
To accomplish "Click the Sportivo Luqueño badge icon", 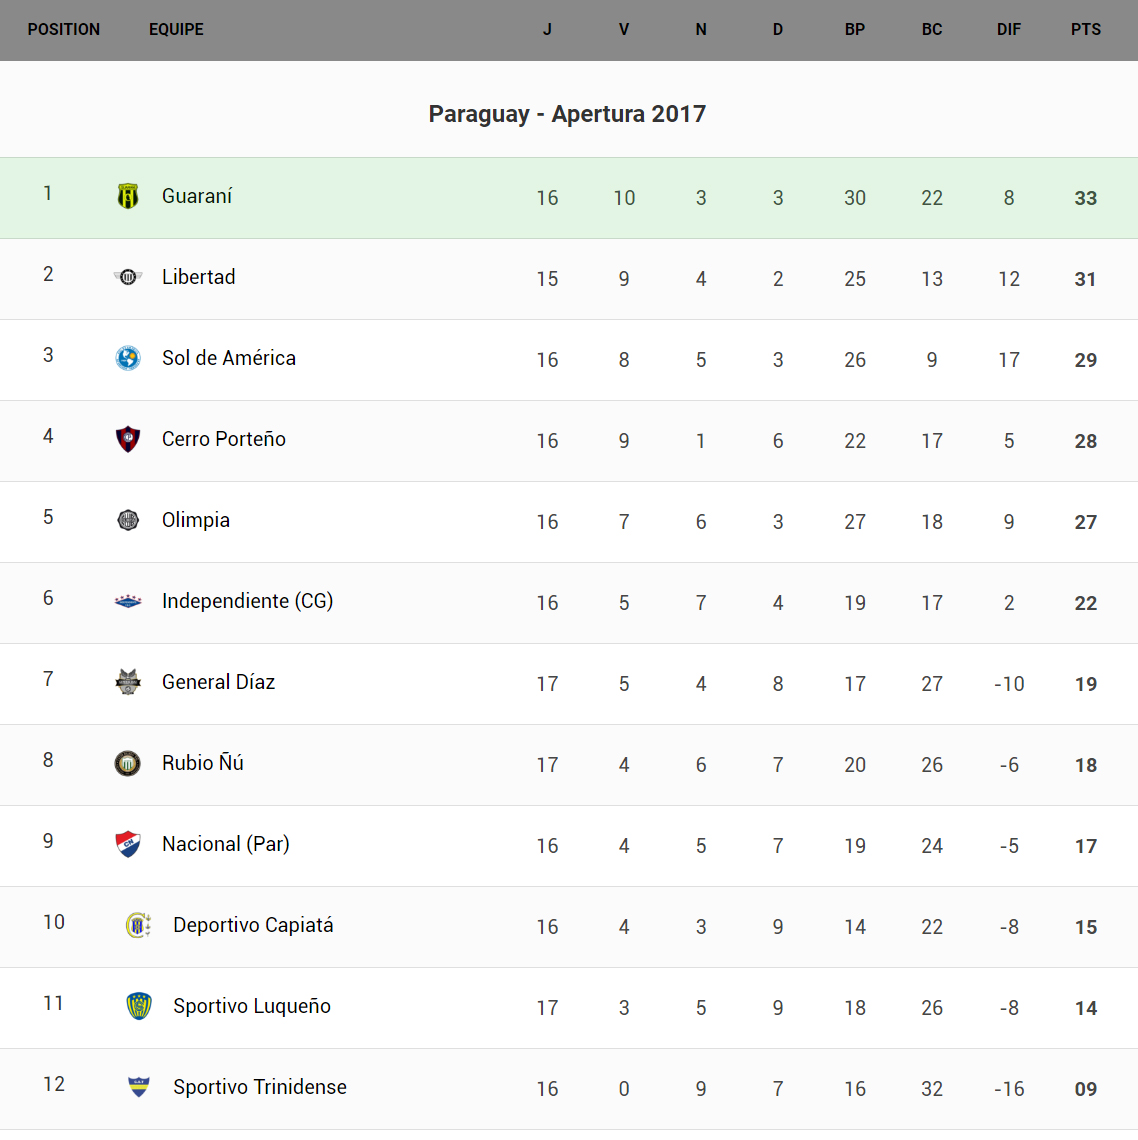I will (139, 1006).
